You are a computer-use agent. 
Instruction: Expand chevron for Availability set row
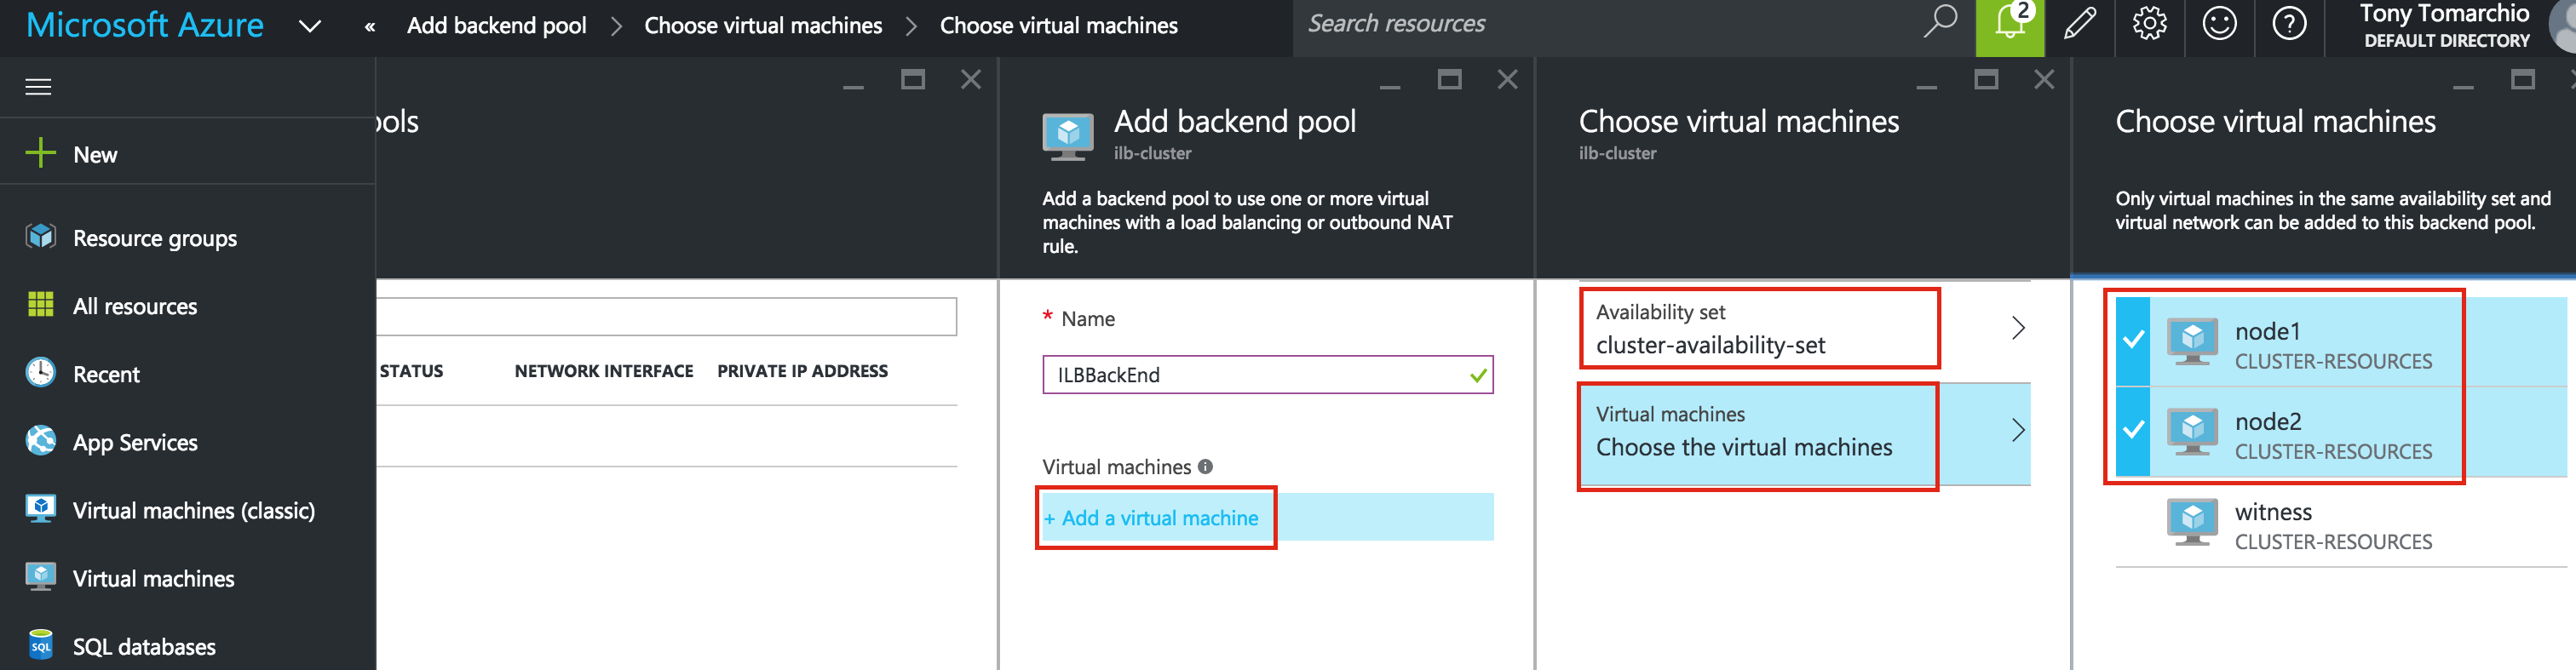click(x=2018, y=328)
